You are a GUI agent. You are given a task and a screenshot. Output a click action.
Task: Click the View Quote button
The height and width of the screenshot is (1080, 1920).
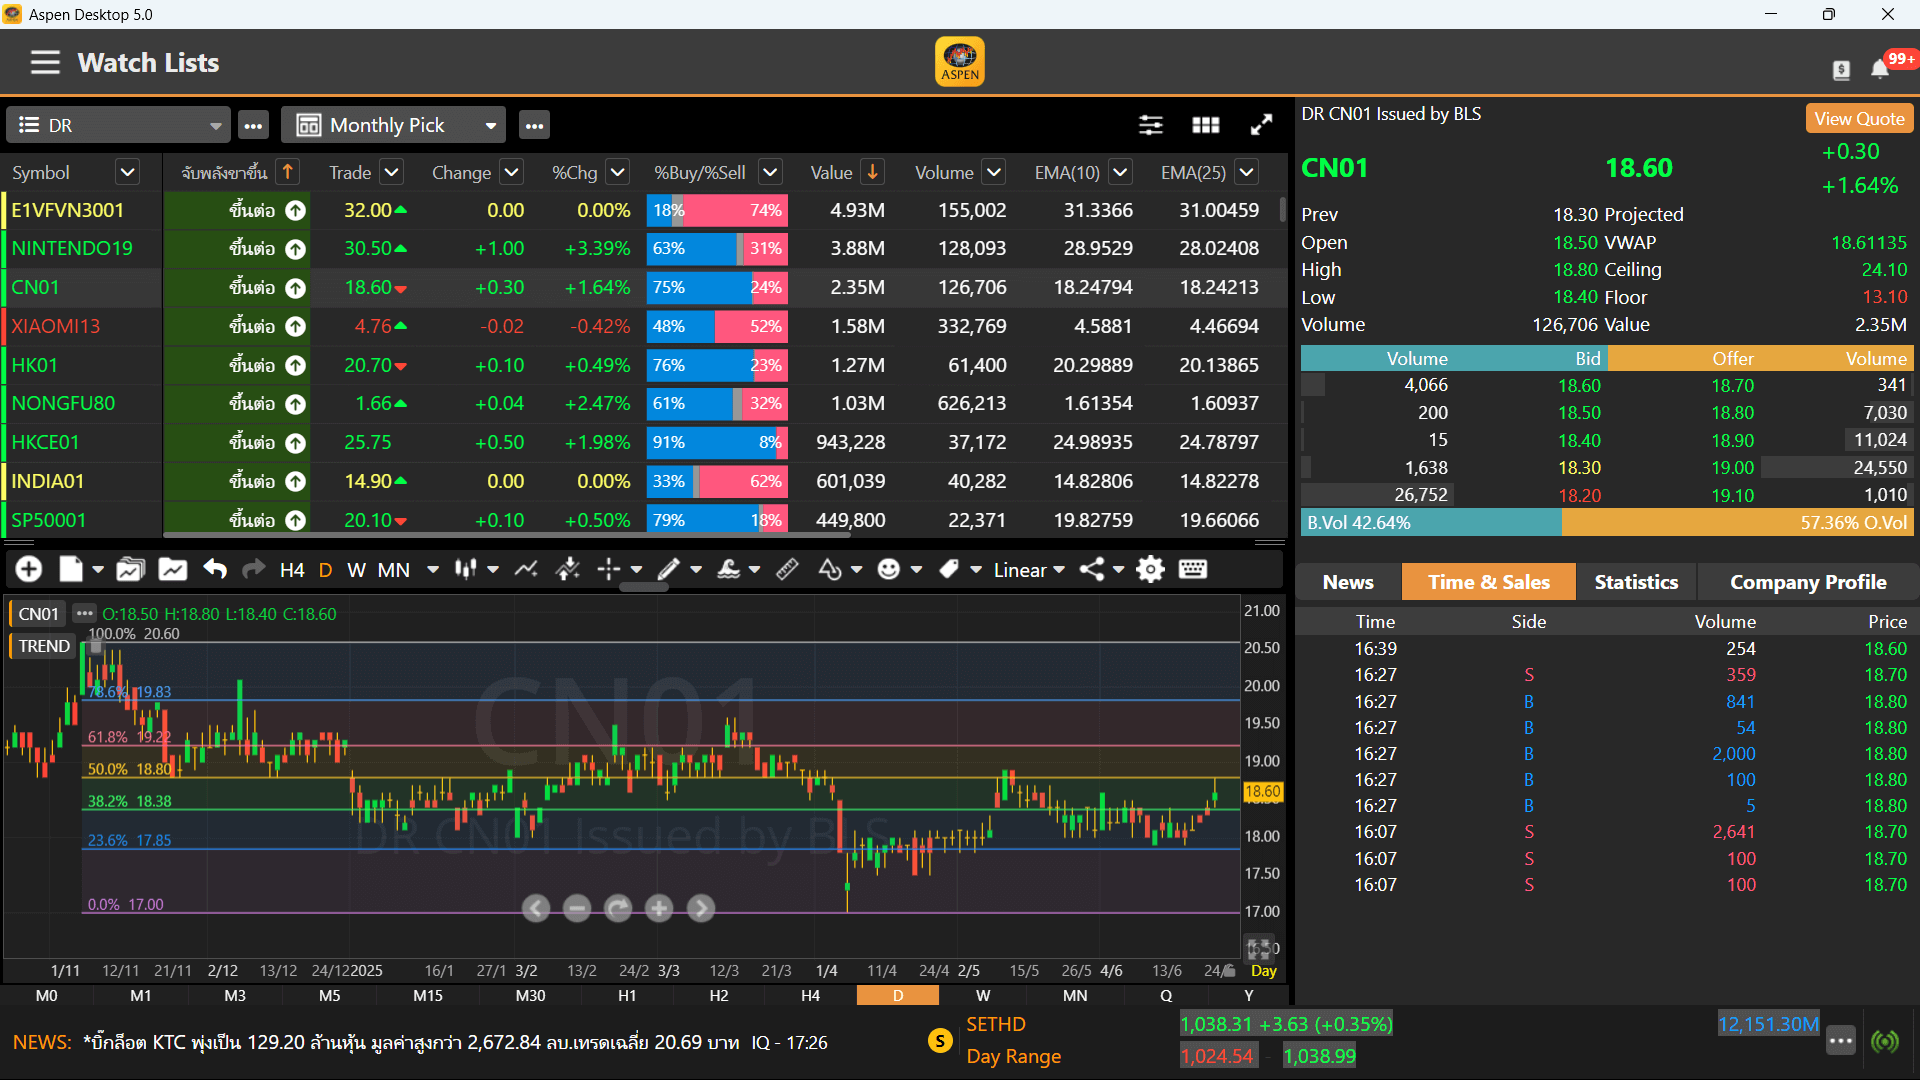(x=1859, y=118)
